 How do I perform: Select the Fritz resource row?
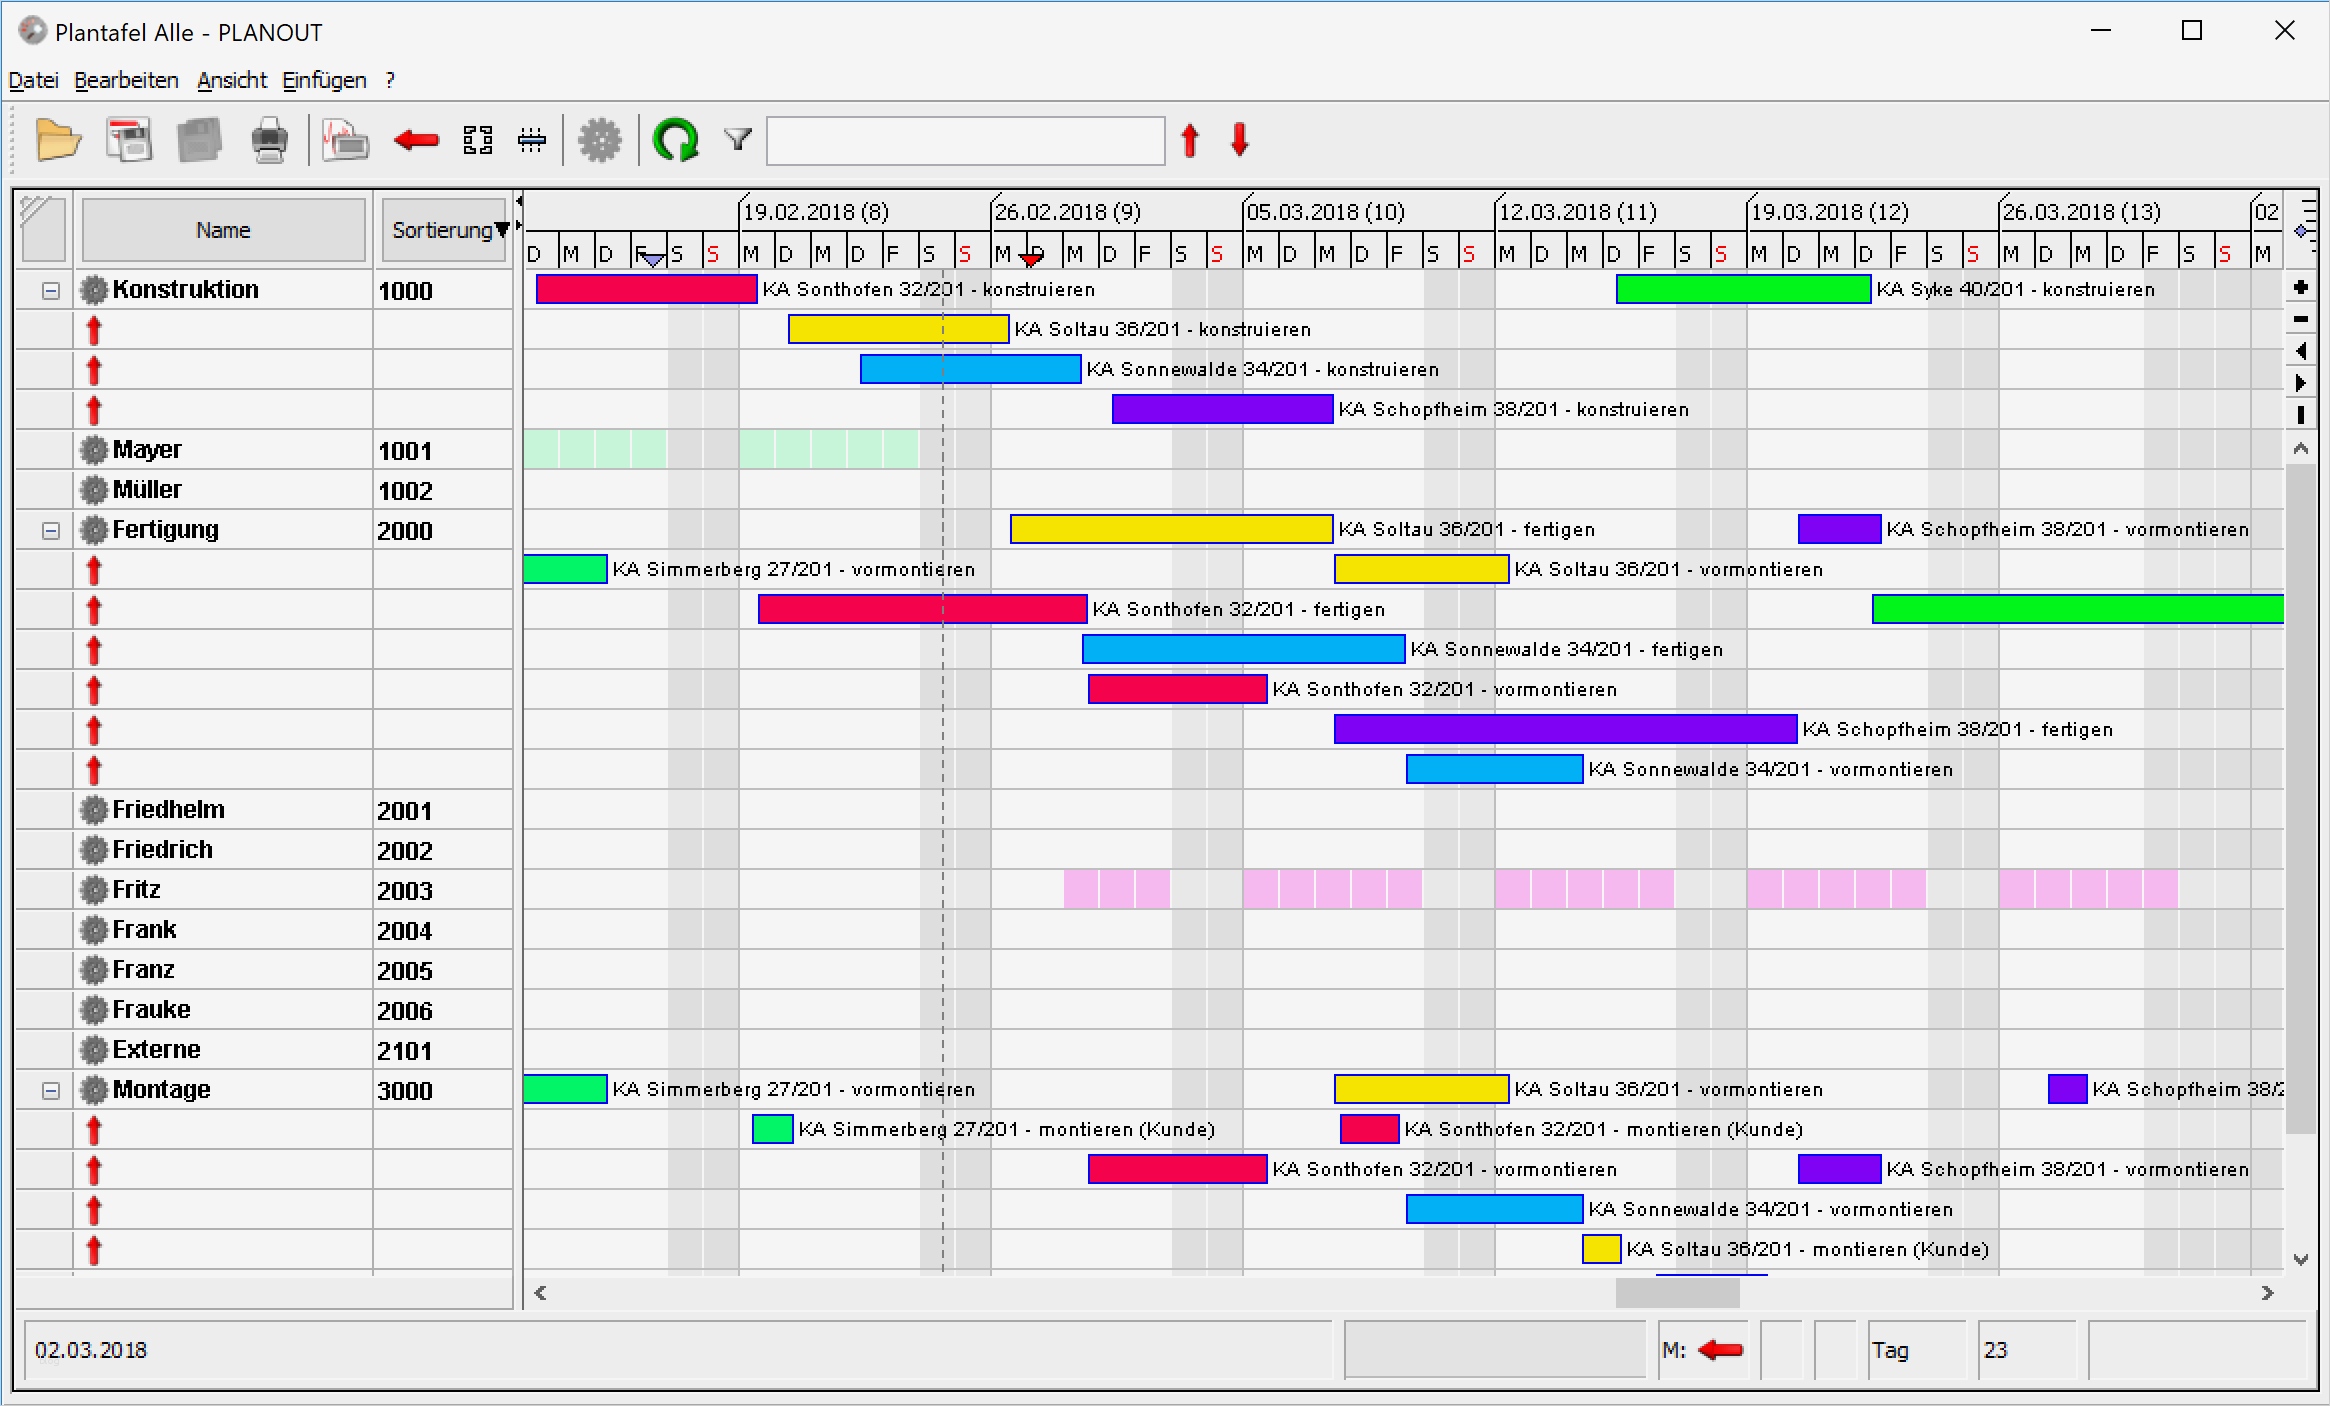click(136, 889)
